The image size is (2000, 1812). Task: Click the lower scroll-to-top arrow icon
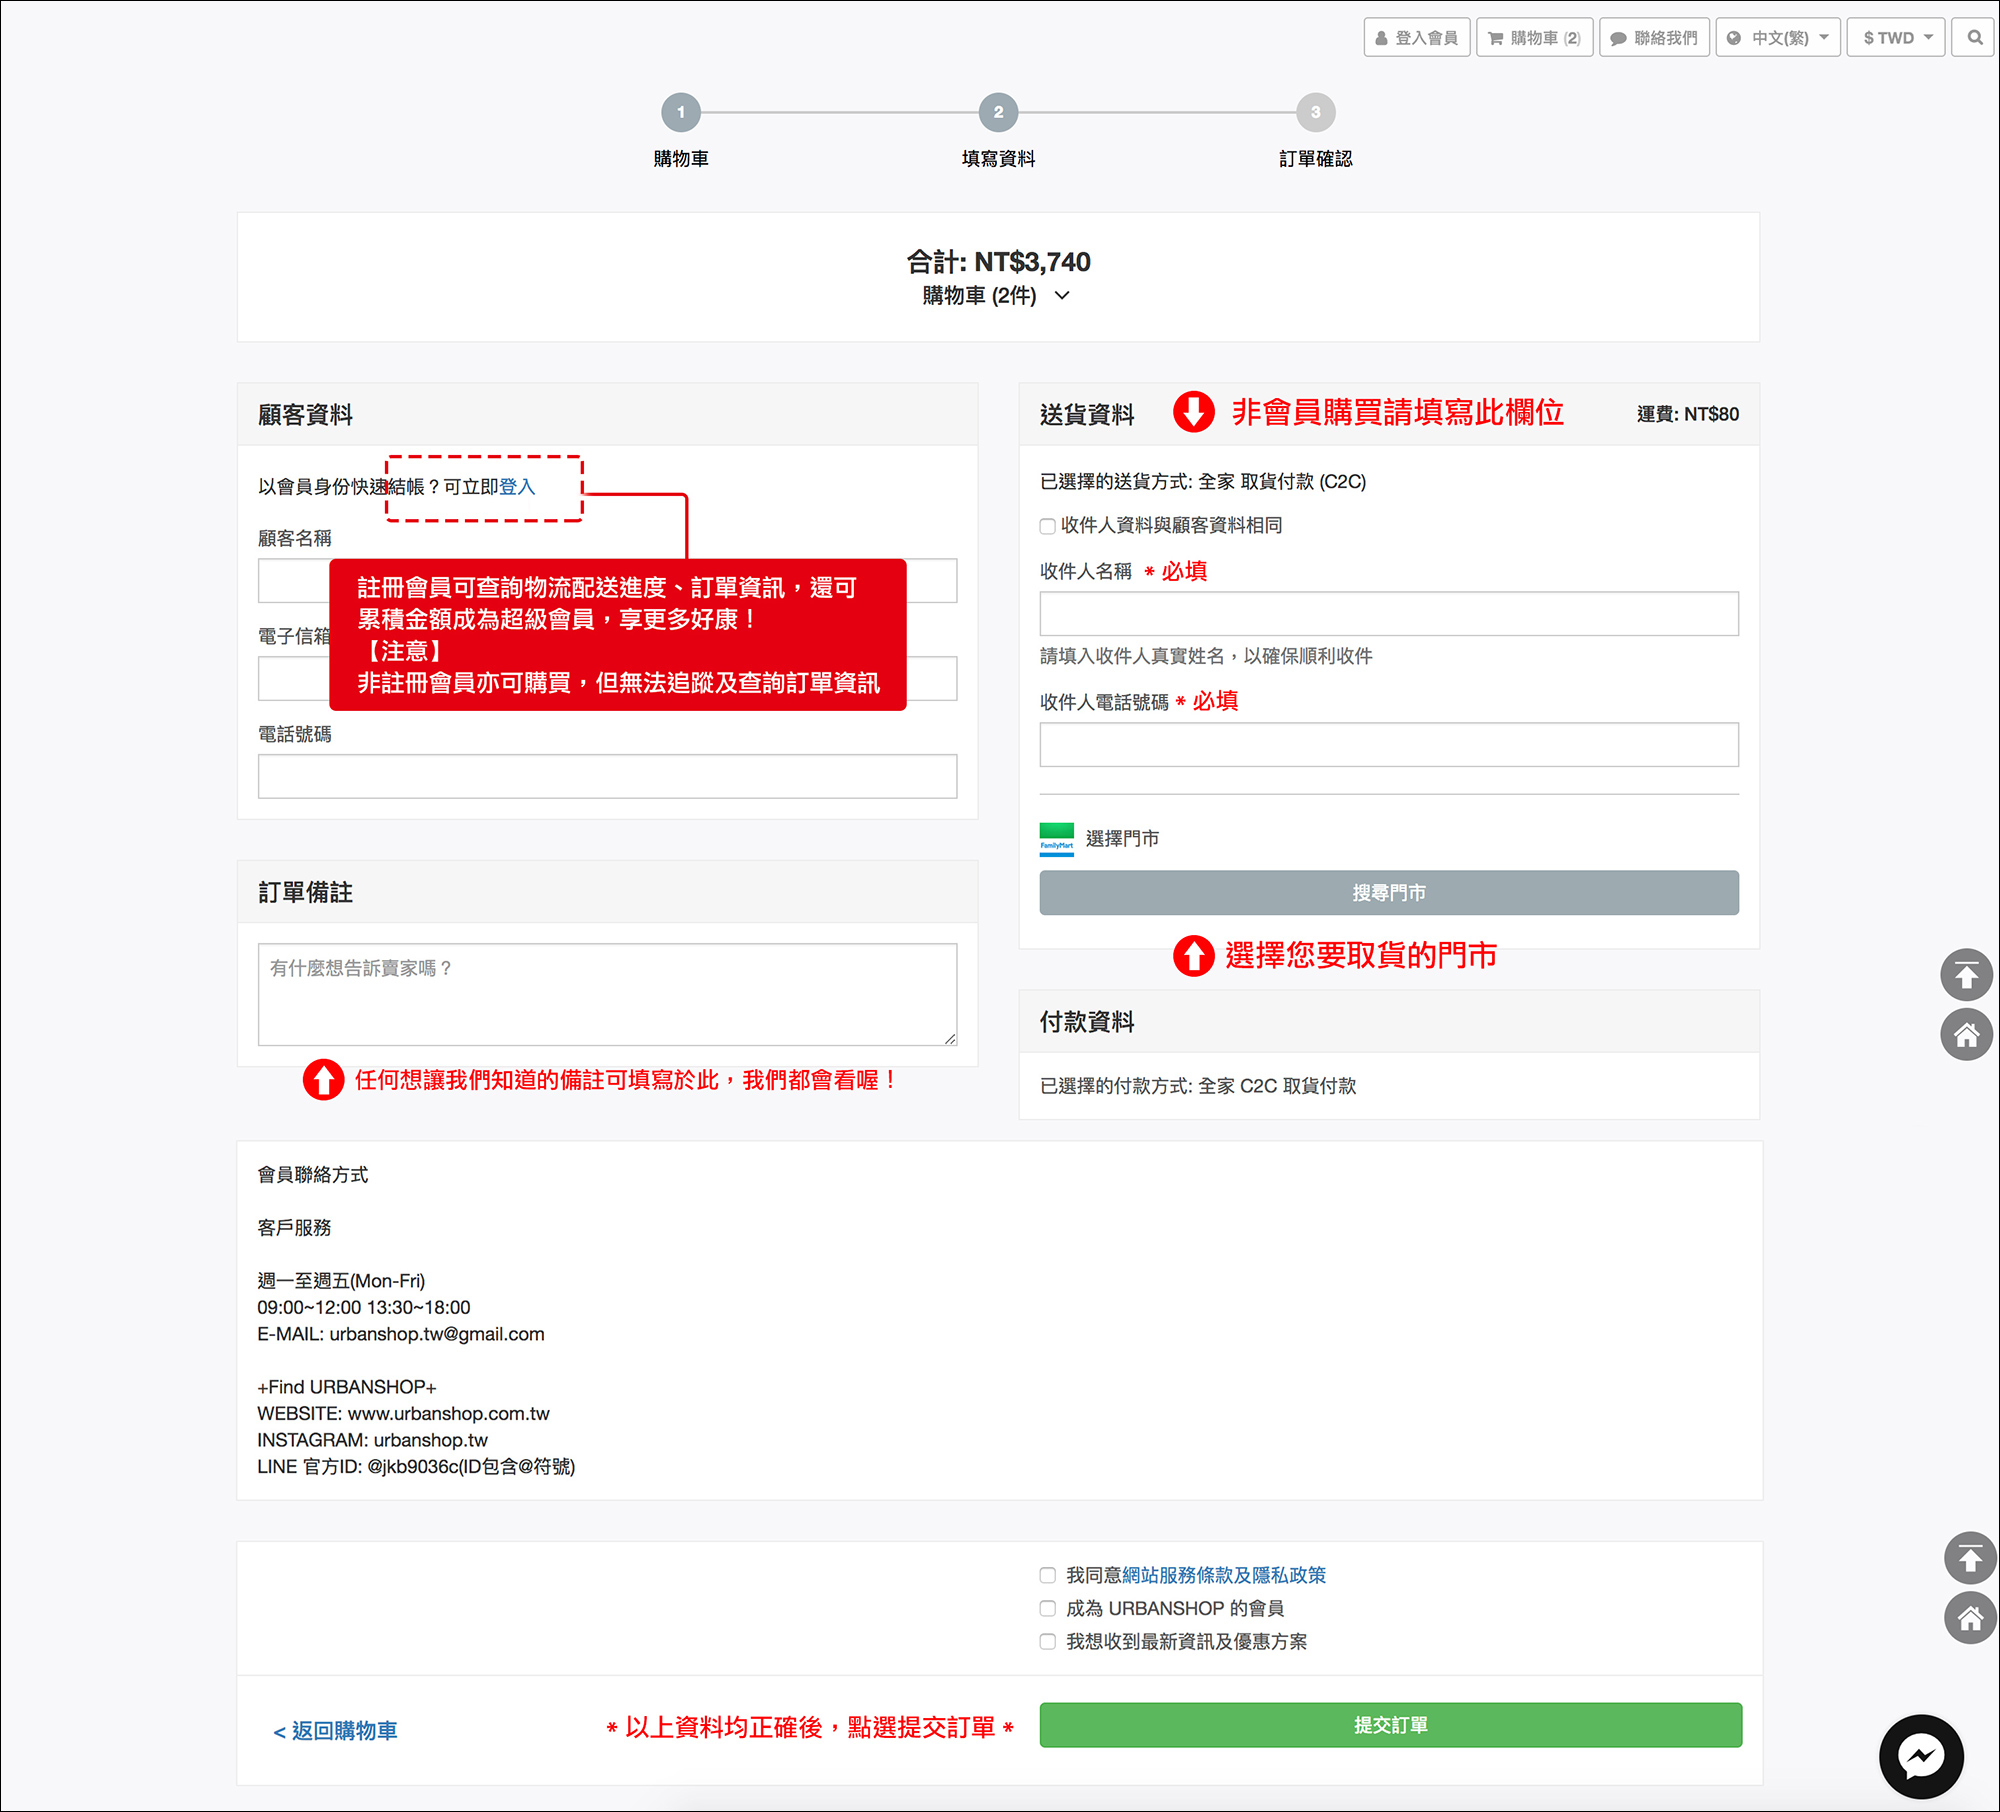pyautogui.click(x=1969, y=1558)
